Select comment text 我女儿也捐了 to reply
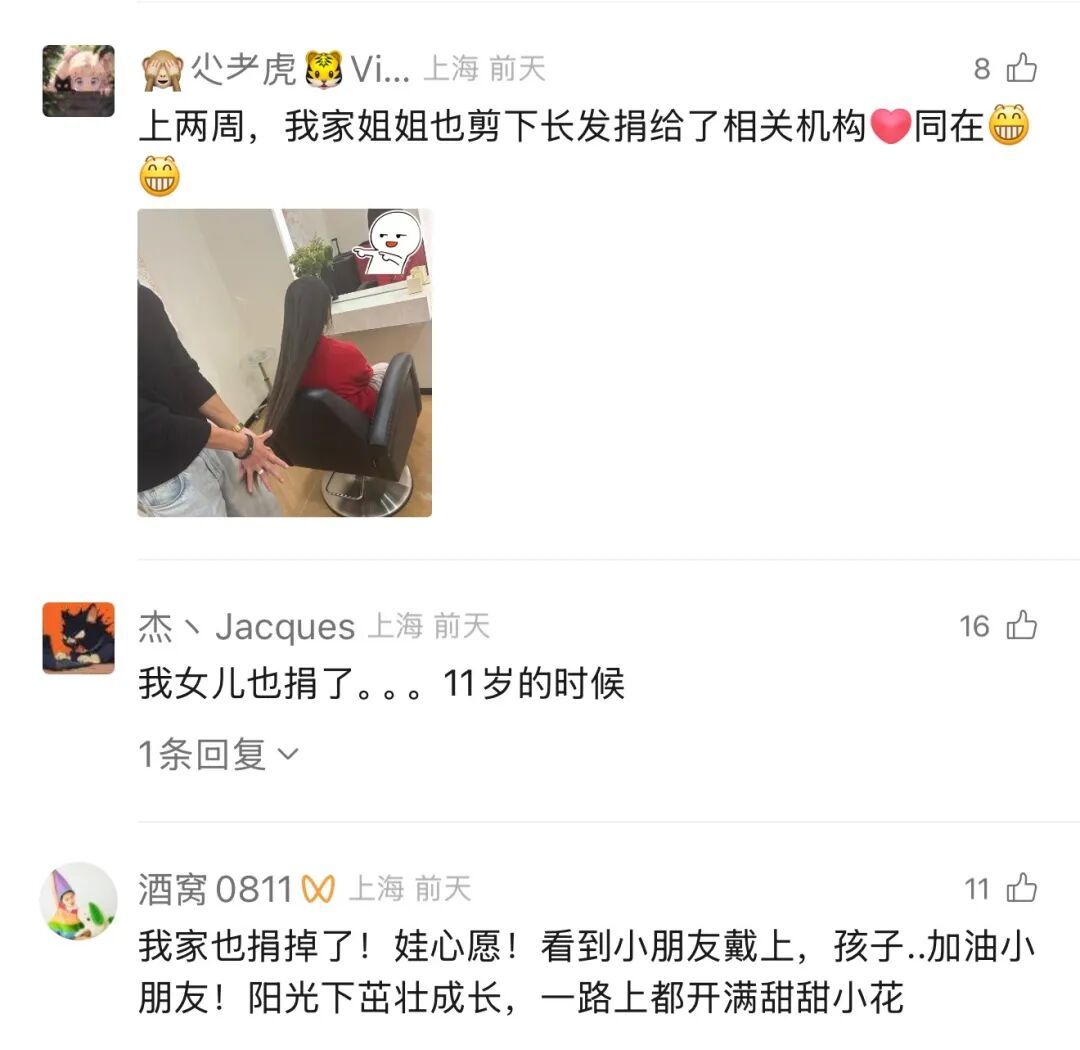 tap(246, 683)
